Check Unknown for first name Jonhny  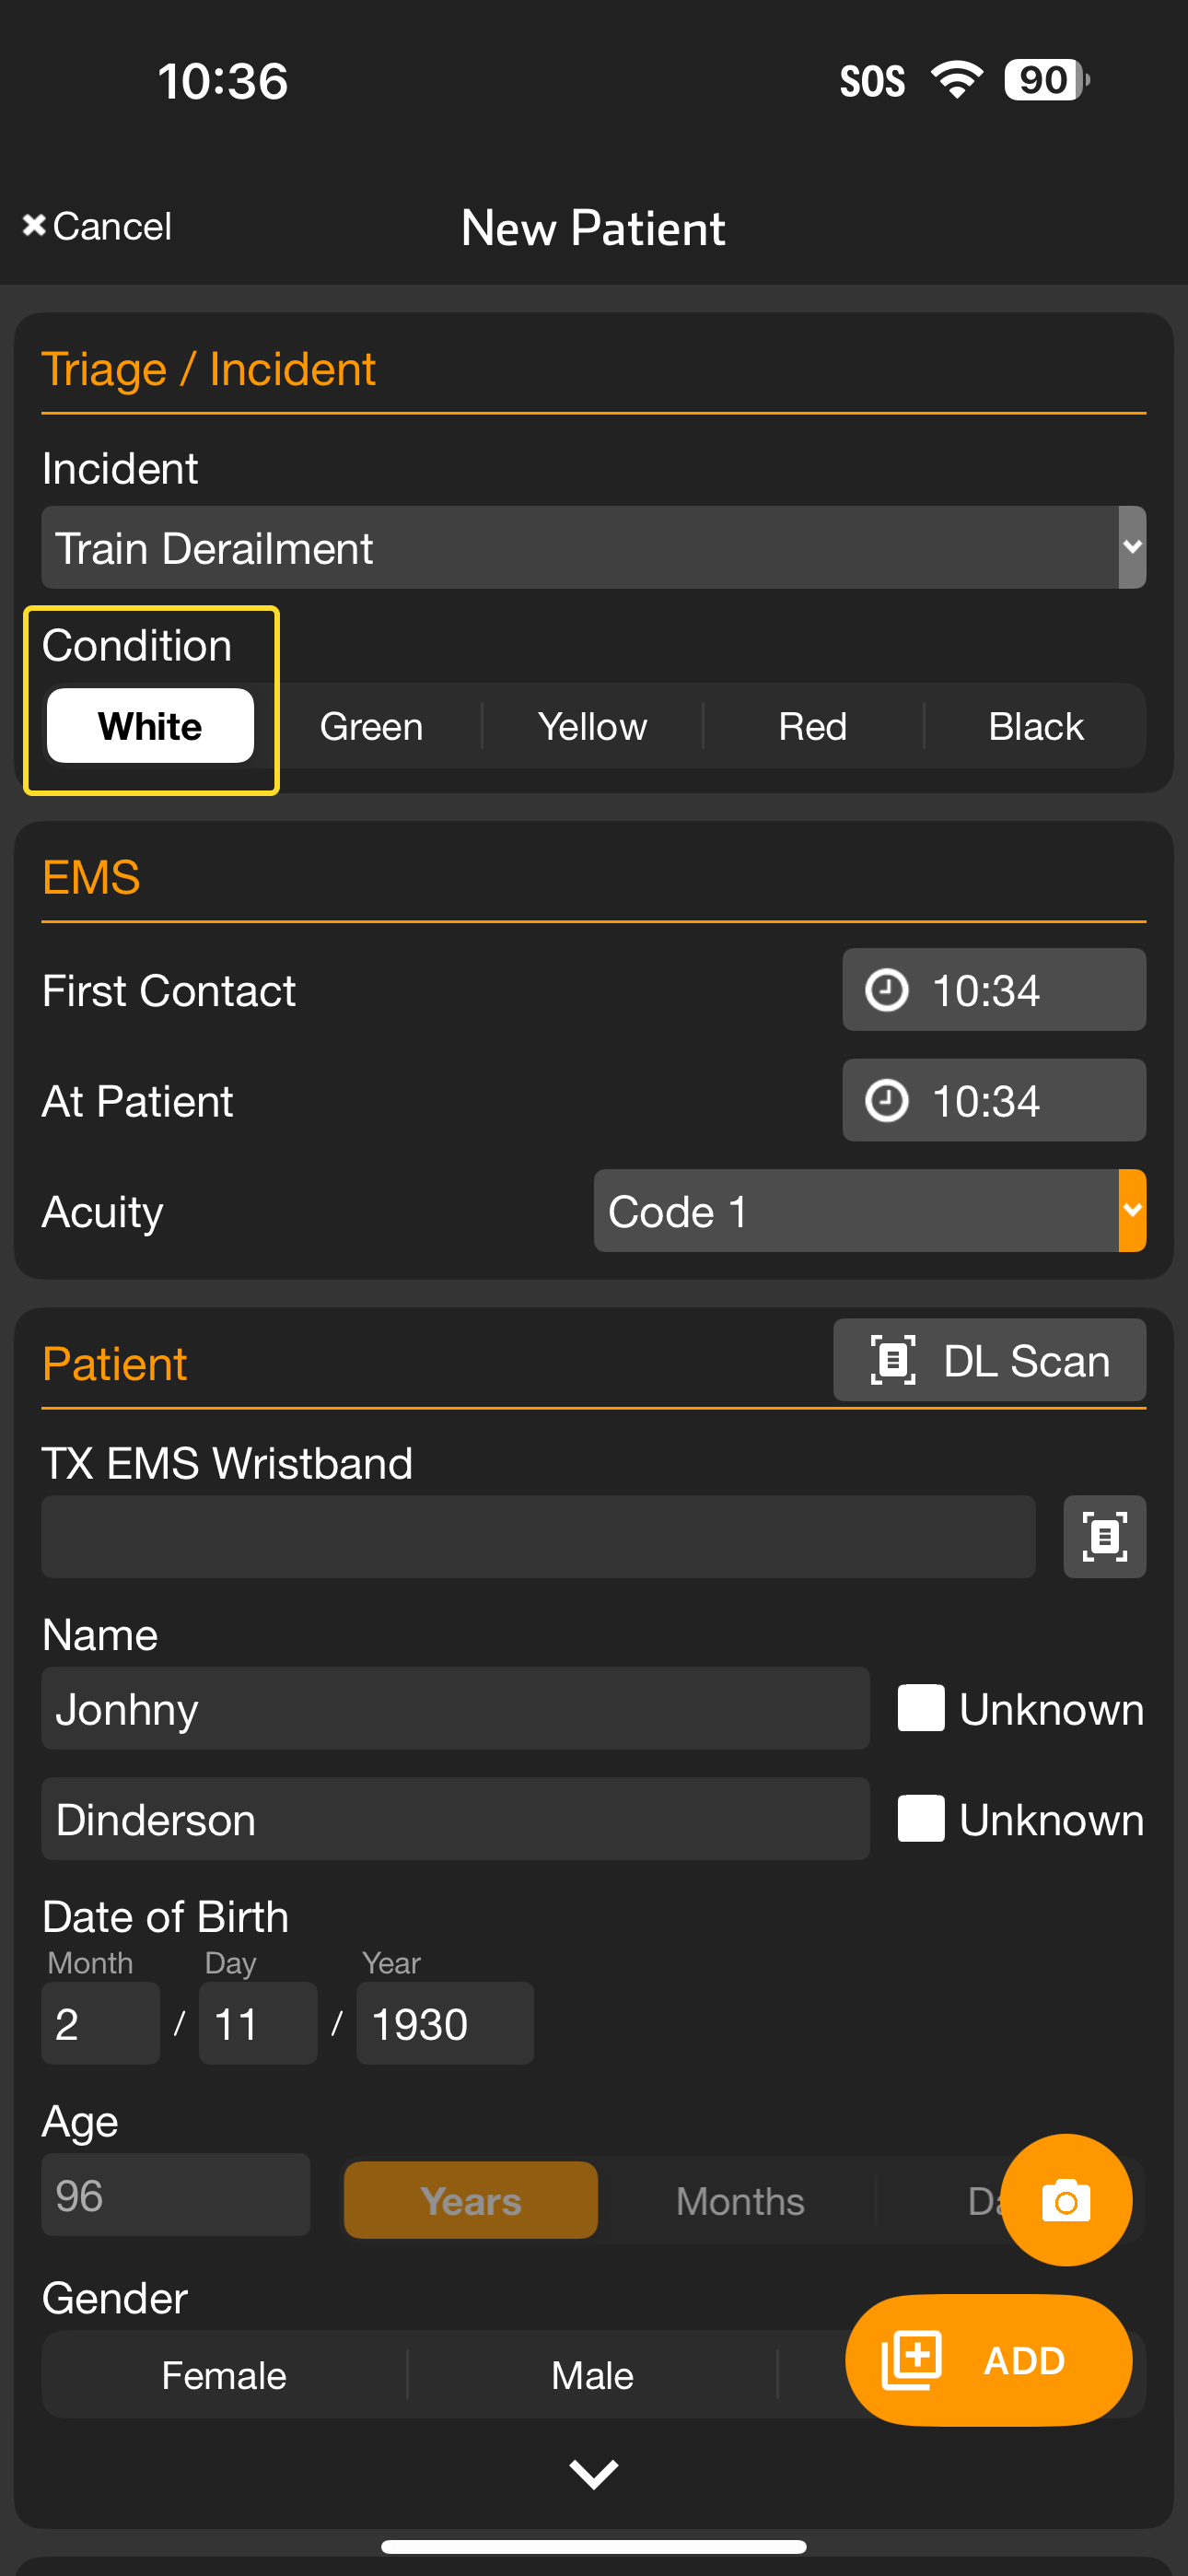point(921,1709)
